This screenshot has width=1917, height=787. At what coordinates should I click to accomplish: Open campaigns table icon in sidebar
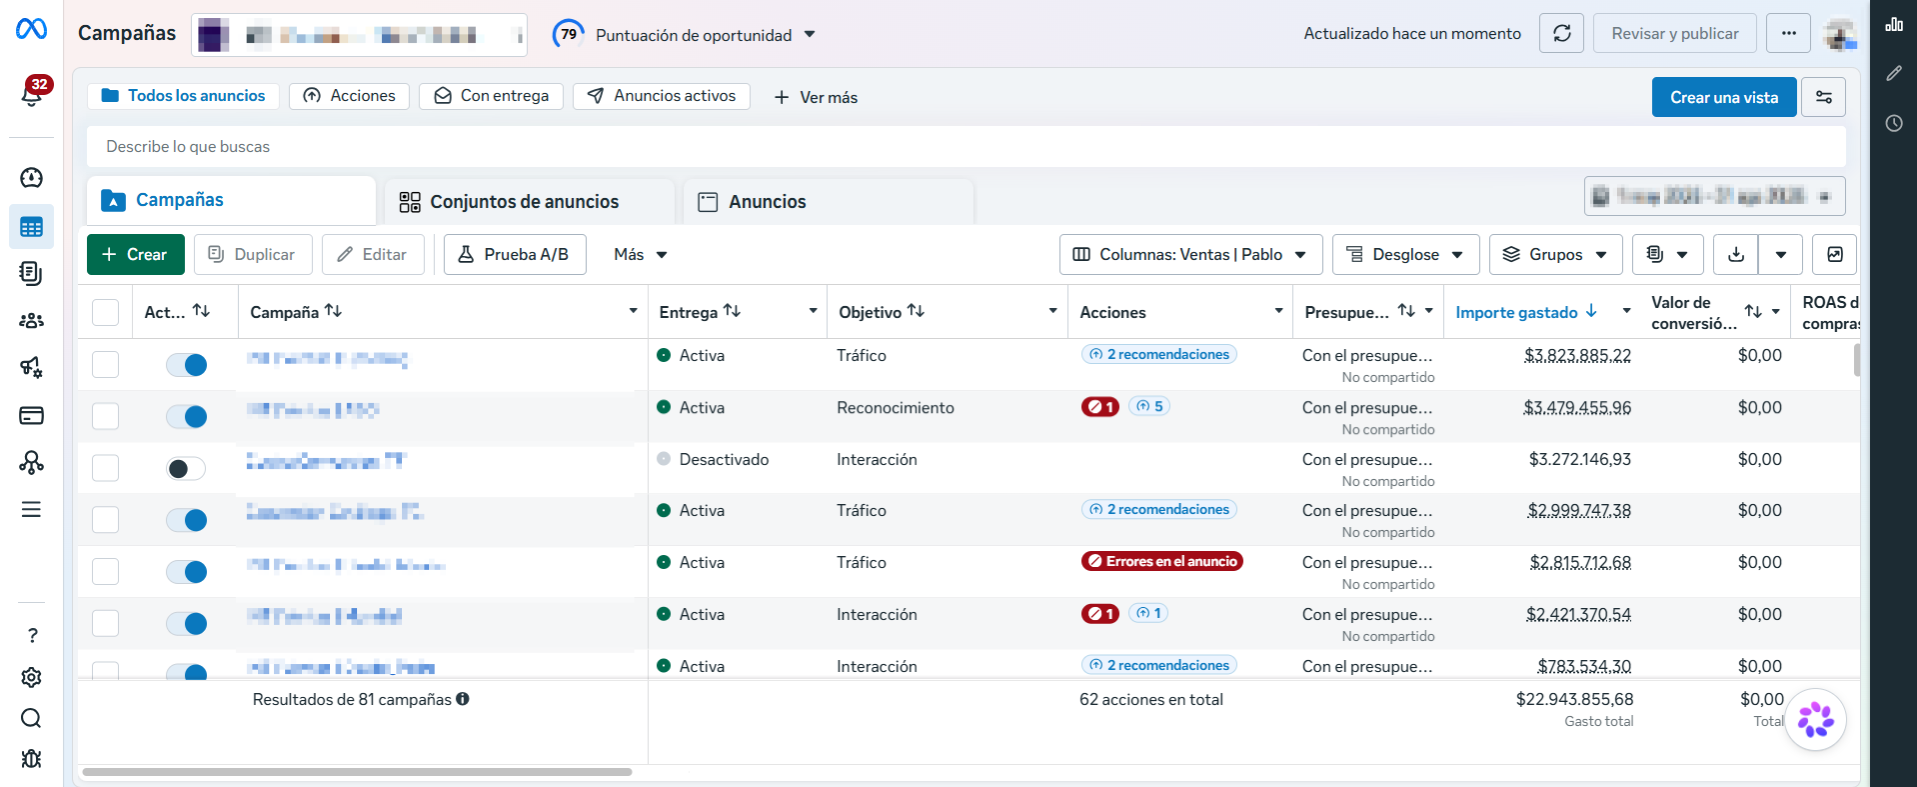click(x=31, y=227)
